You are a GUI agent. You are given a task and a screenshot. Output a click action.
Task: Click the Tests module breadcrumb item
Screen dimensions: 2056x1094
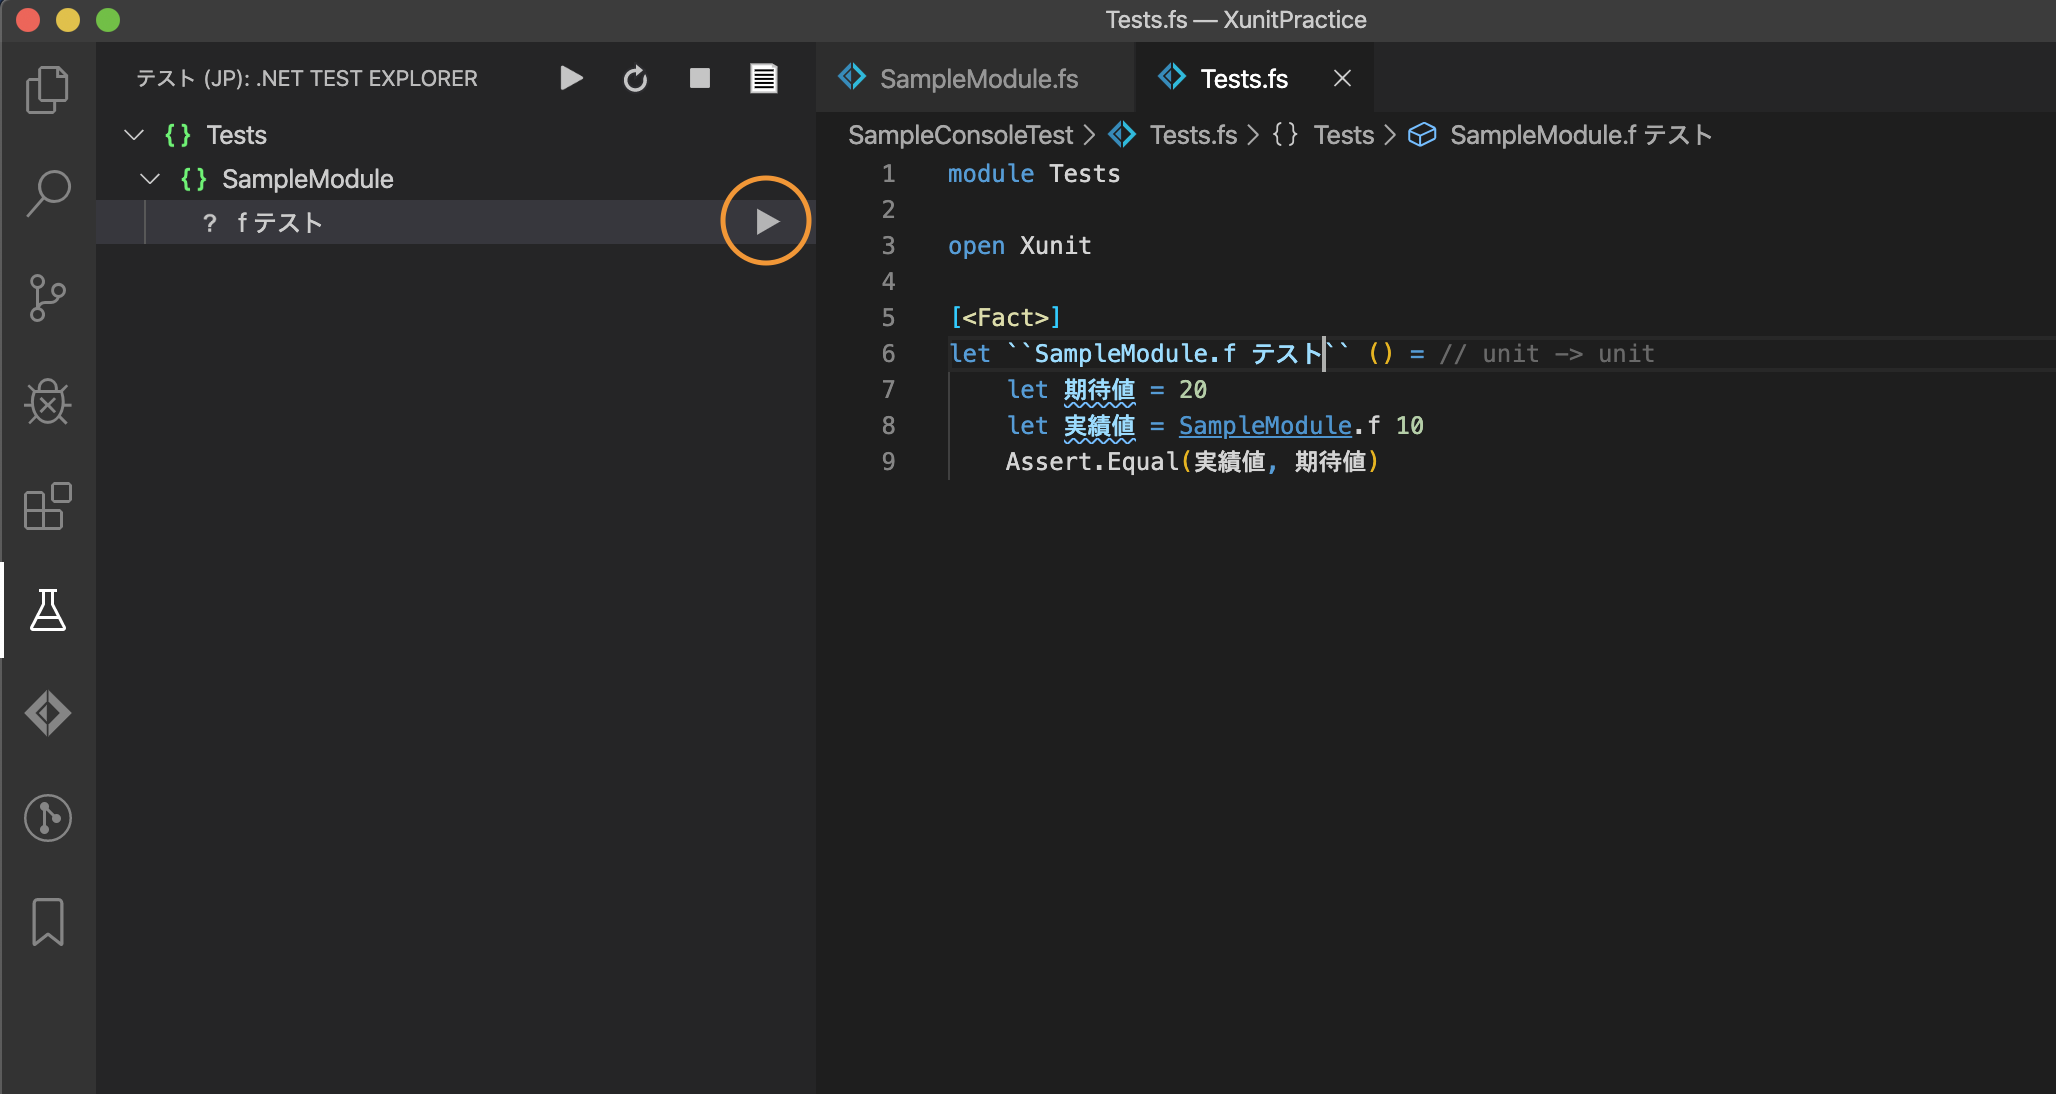(x=1344, y=135)
